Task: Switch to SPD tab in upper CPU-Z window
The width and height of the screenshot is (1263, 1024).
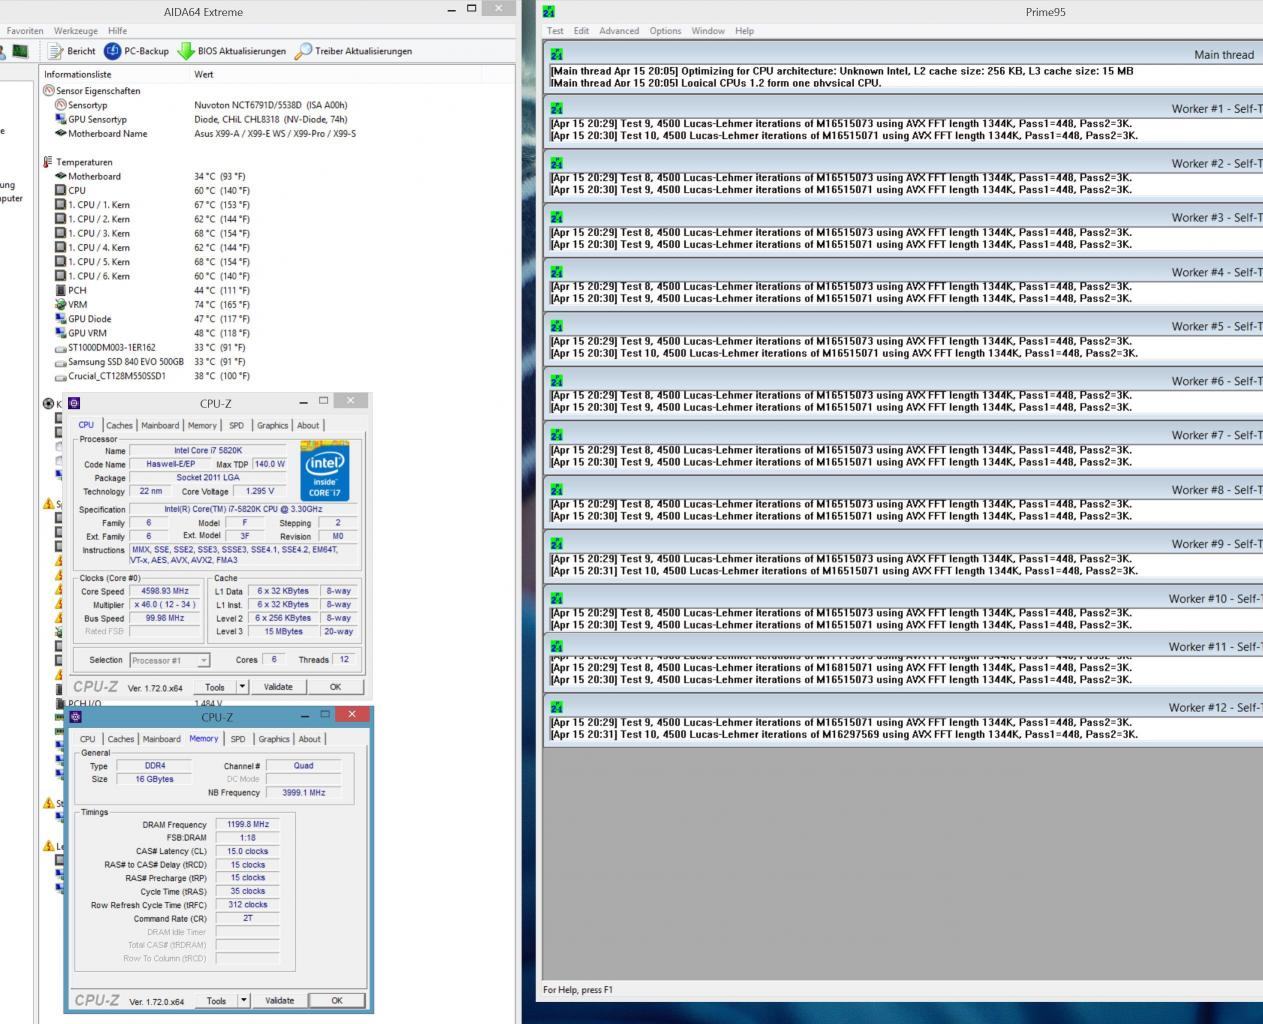Action: [236, 425]
